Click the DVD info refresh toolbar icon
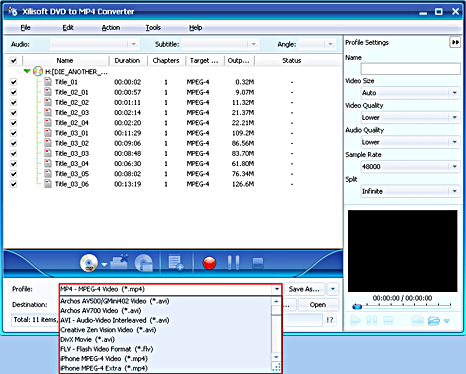466x374 pixels. tap(144, 263)
